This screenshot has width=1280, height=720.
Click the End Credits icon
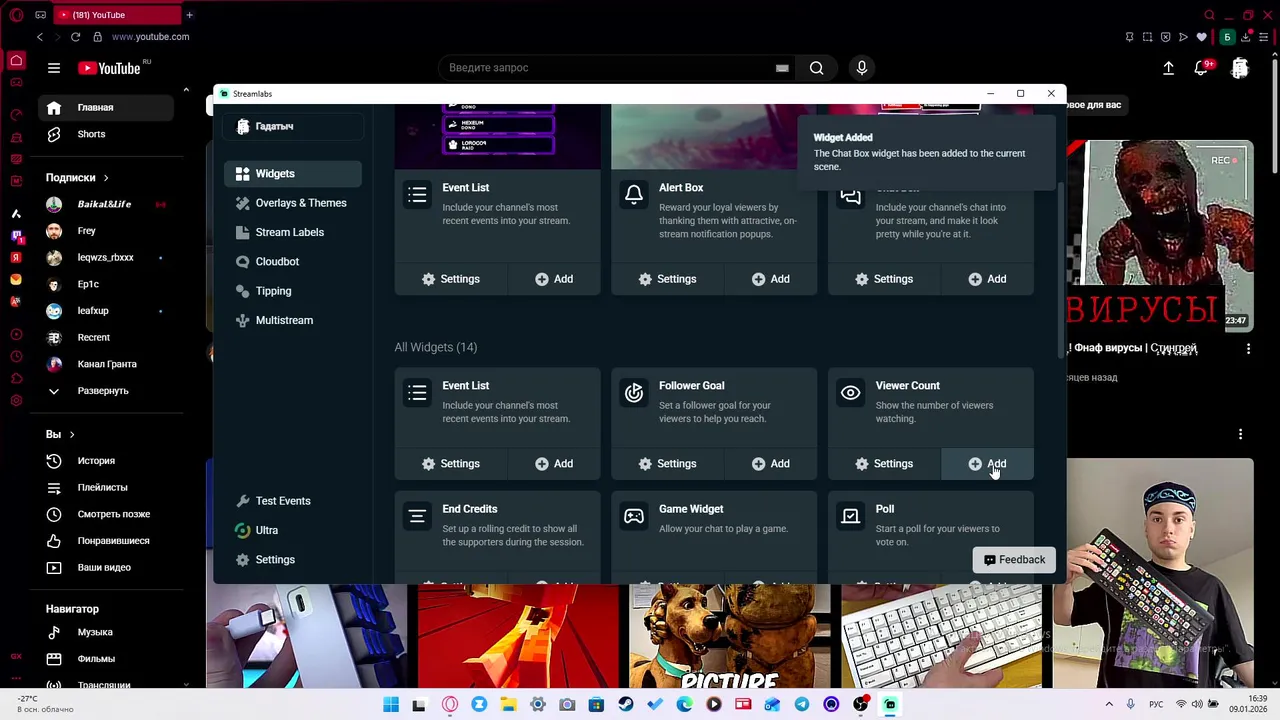[417, 516]
